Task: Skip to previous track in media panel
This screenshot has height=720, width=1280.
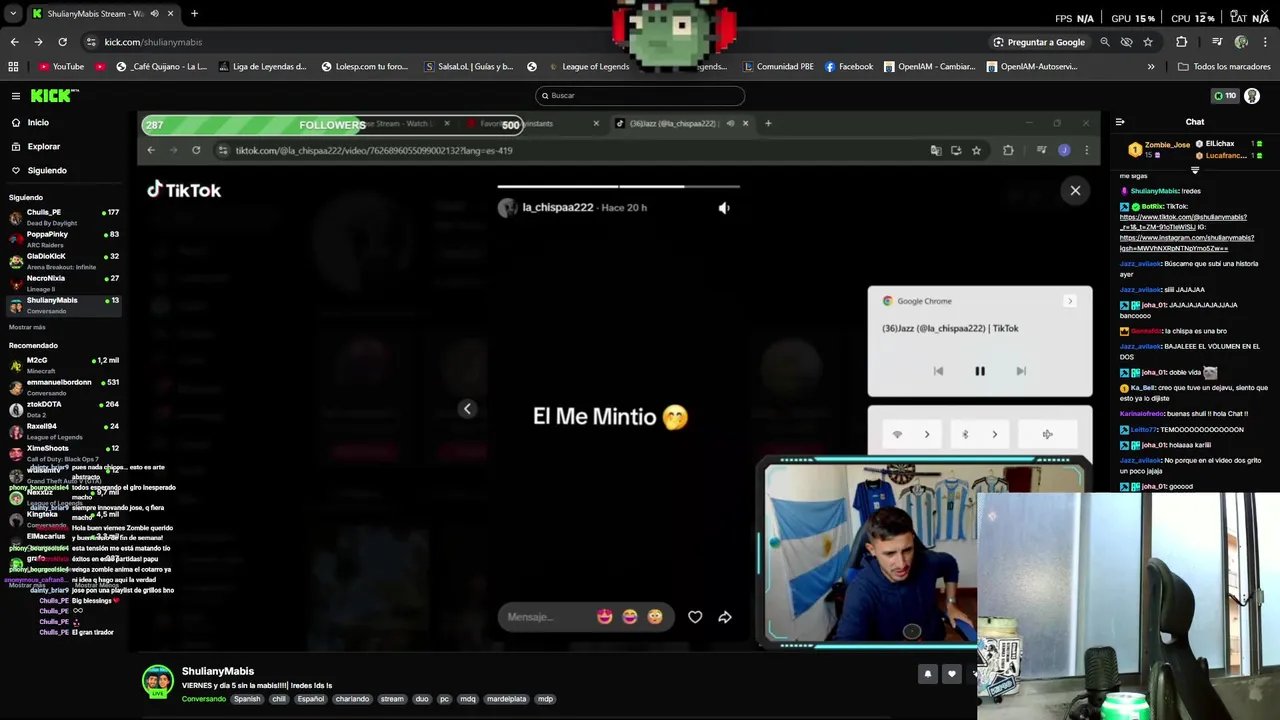Action: (x=938, y=371)
